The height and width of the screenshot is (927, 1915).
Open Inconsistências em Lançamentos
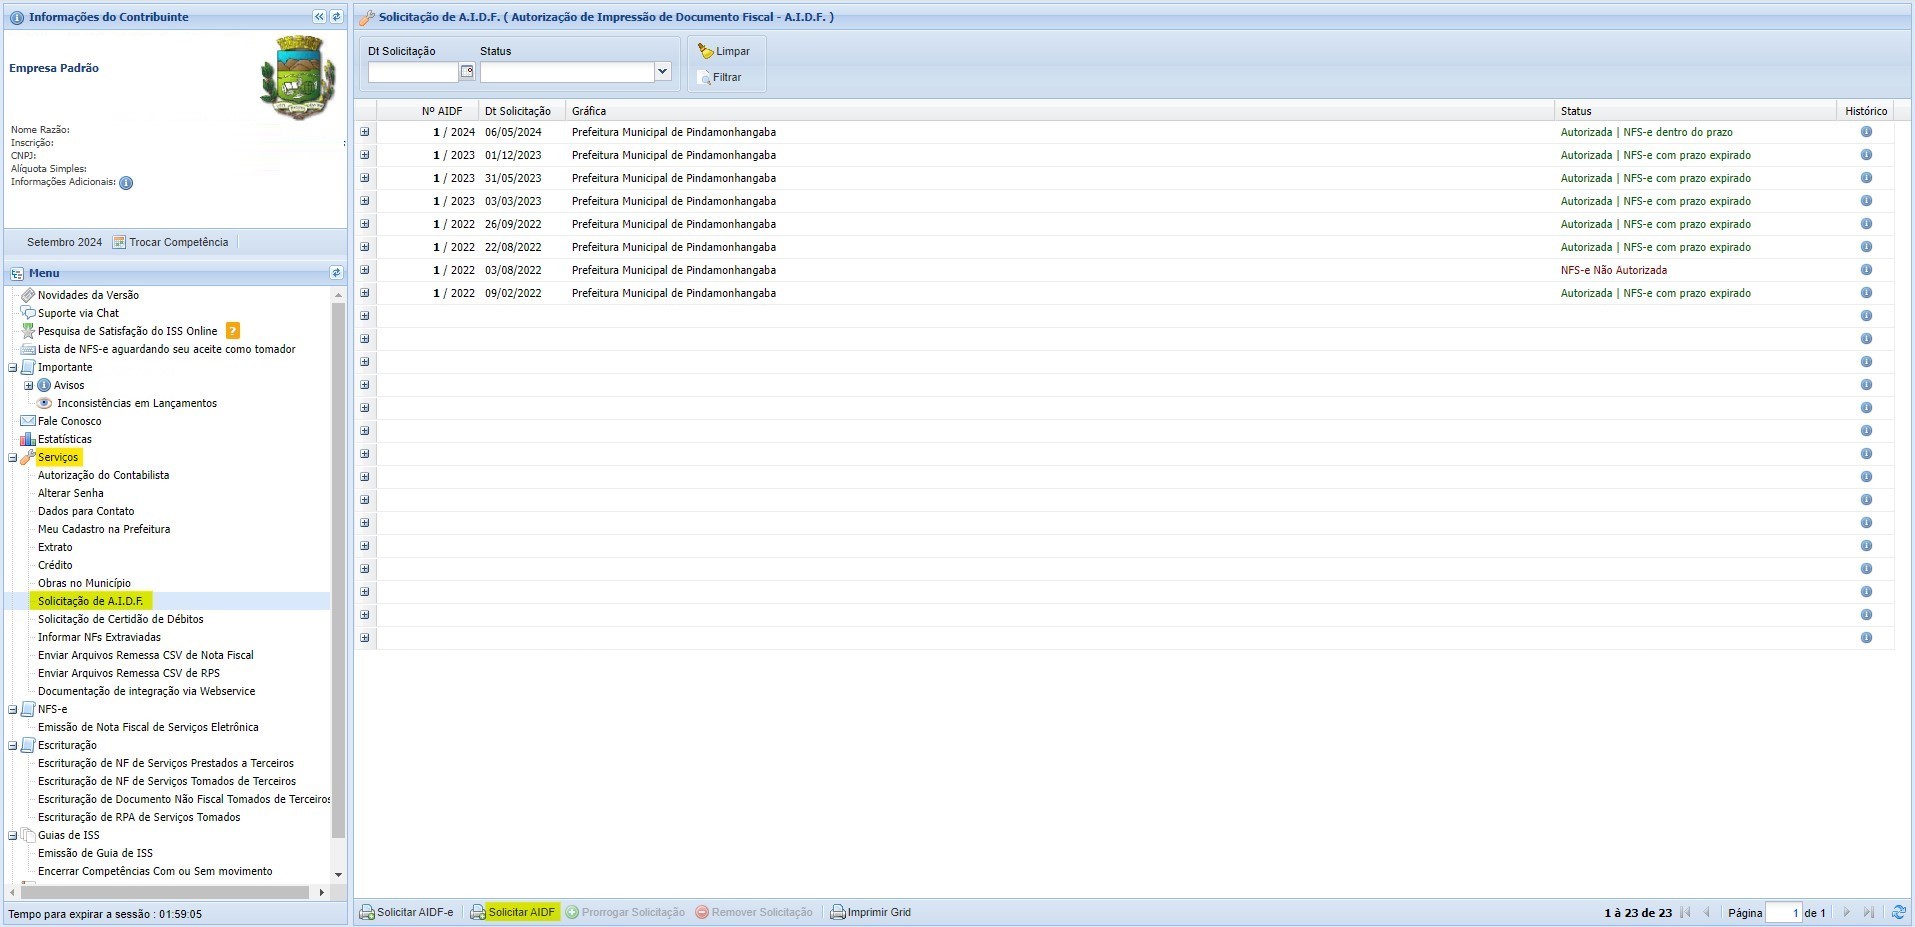(x=137, y=403)
